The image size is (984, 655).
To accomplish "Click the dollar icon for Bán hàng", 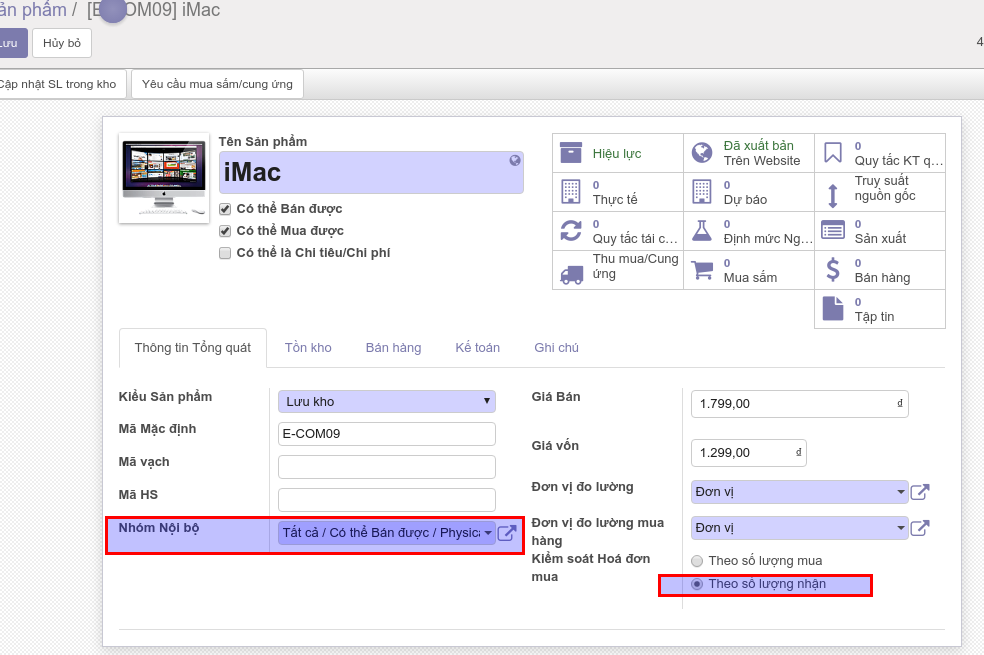I will coord(833,270).
